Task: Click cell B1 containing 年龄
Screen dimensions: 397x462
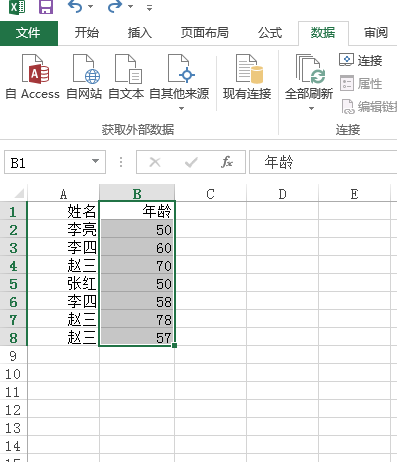Action: click(137, 211)
